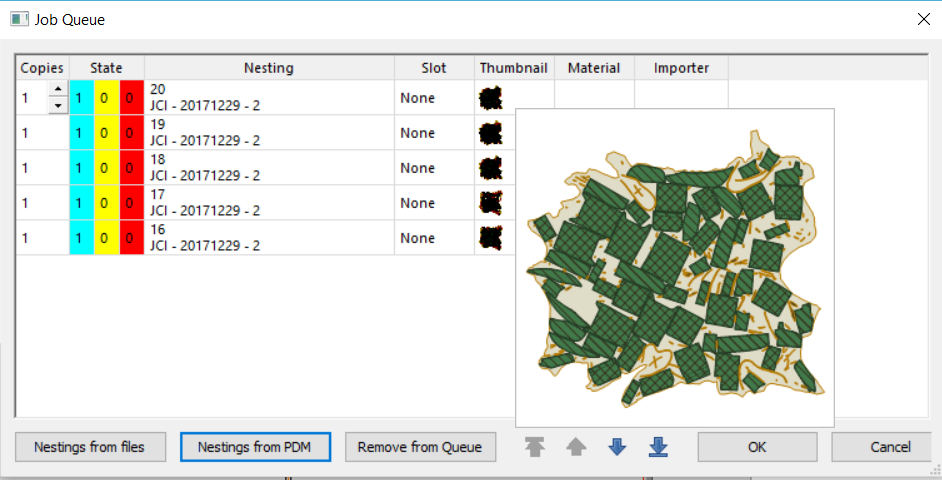The height and width of the screenshot is (480, 942).
Task: Click the State column header
Action: click(106, 68)
